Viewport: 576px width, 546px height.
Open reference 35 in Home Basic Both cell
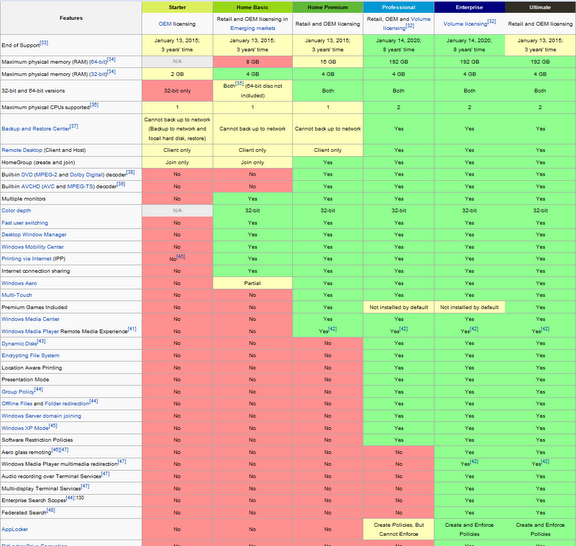tap(239, 83)
